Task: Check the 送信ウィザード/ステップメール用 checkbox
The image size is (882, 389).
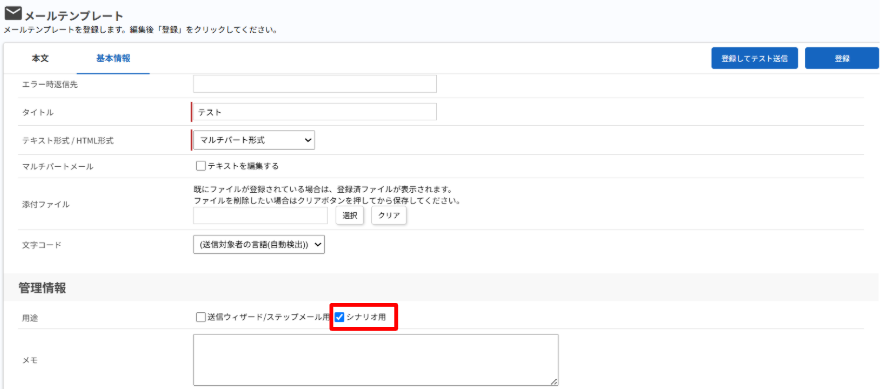Action: point(201,317)
